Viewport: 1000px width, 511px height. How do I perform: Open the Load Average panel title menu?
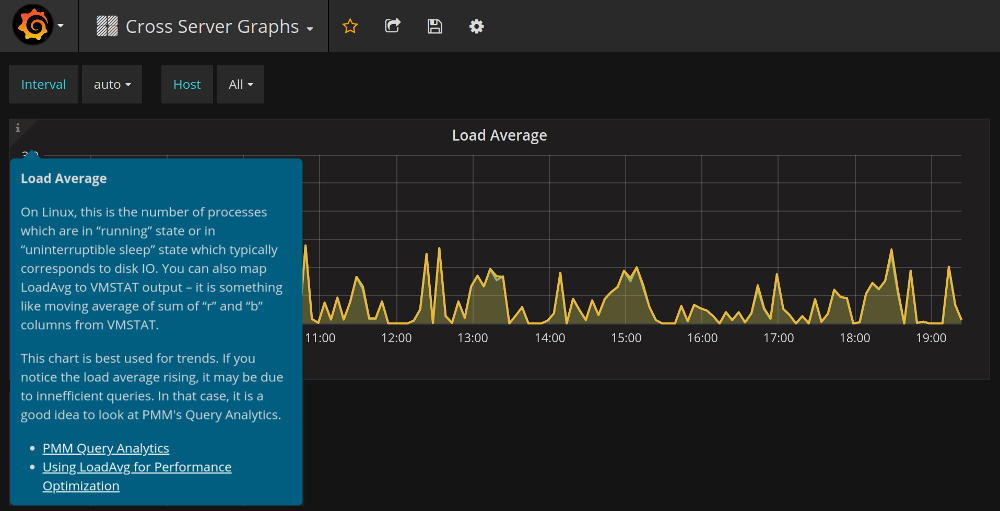499,136
